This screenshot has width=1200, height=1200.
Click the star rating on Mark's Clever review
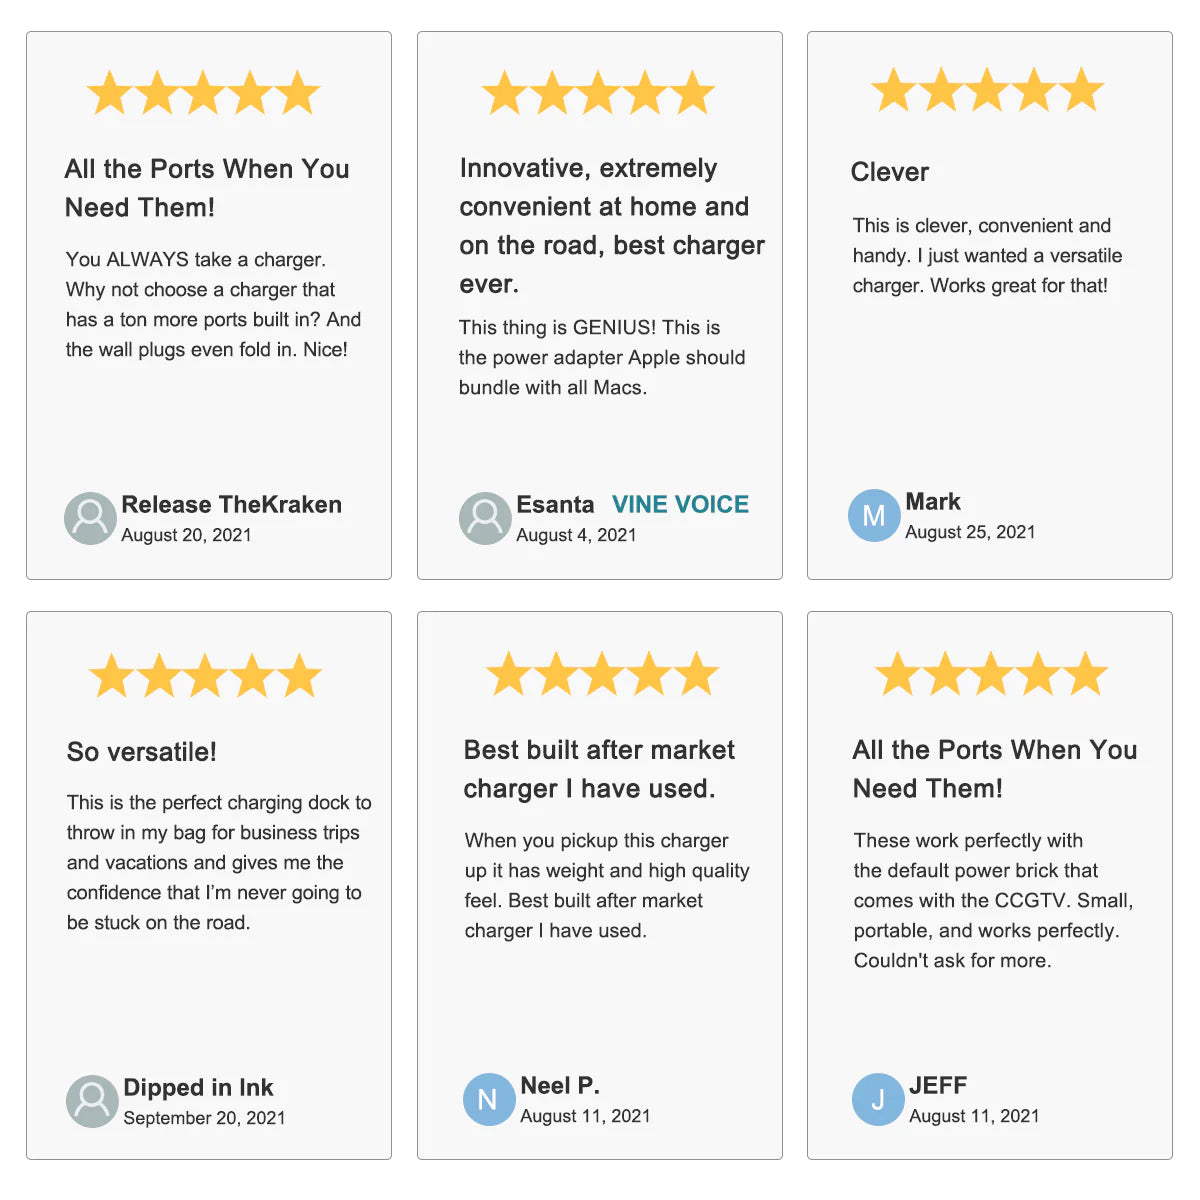[987, 91]
